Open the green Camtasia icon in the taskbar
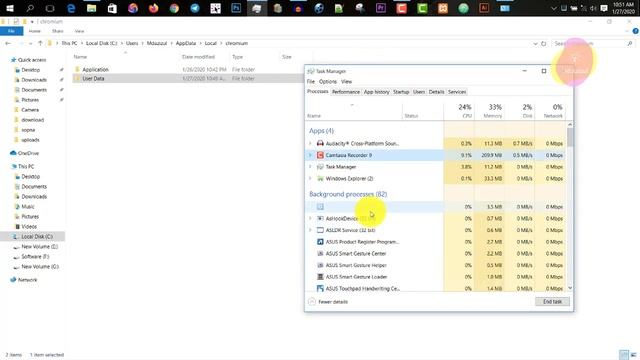The width and height of the screenshot is (640, 360). pyautogui.click(x=422, y=8)
